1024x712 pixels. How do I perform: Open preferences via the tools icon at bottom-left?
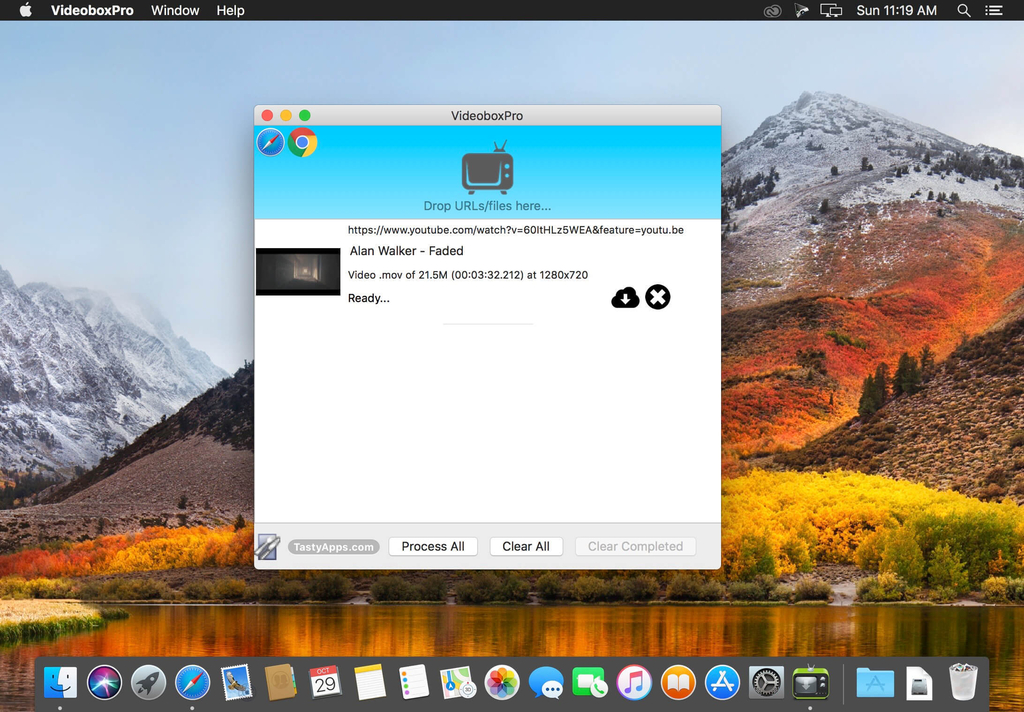click(268, 547)
